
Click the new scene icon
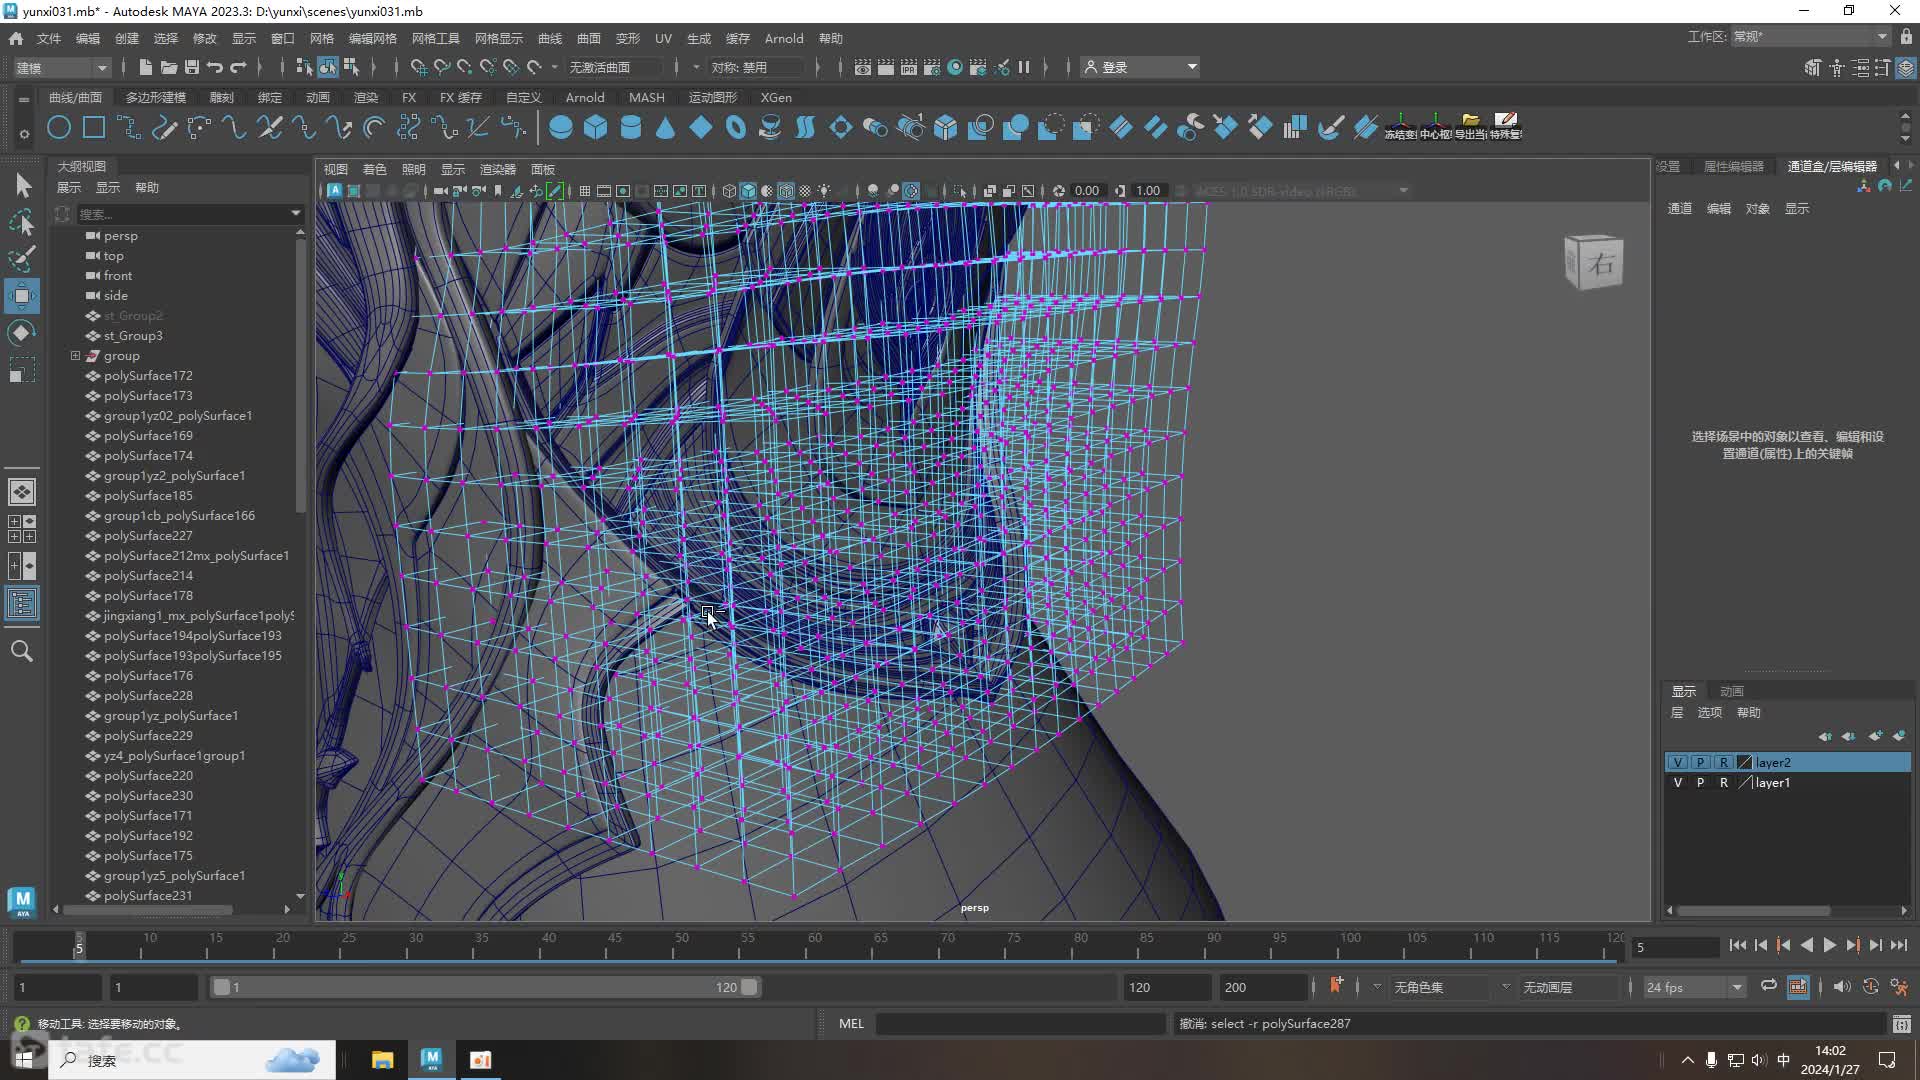click(x=146, y=67)
